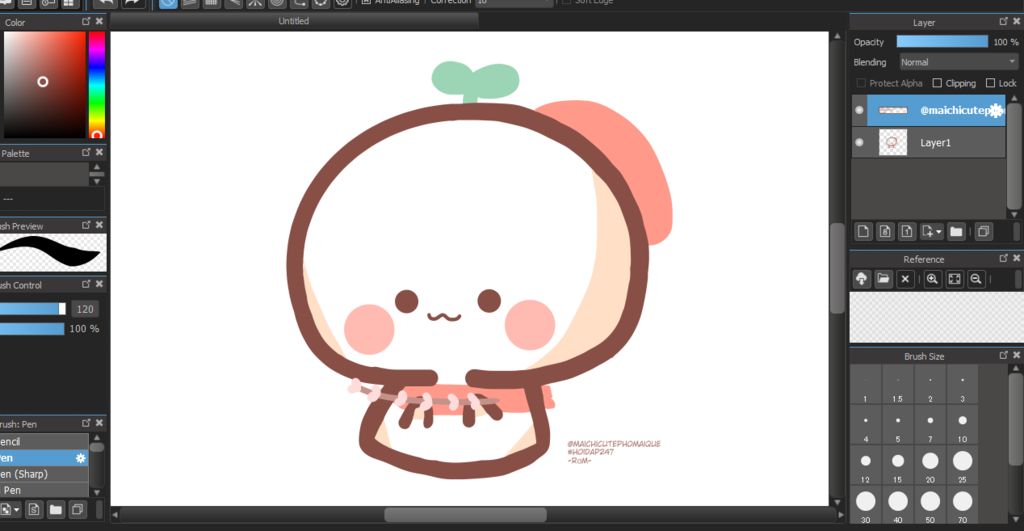Undock the Palette panel
Screen dimensions: 1024x531
(x=86, y=152)
